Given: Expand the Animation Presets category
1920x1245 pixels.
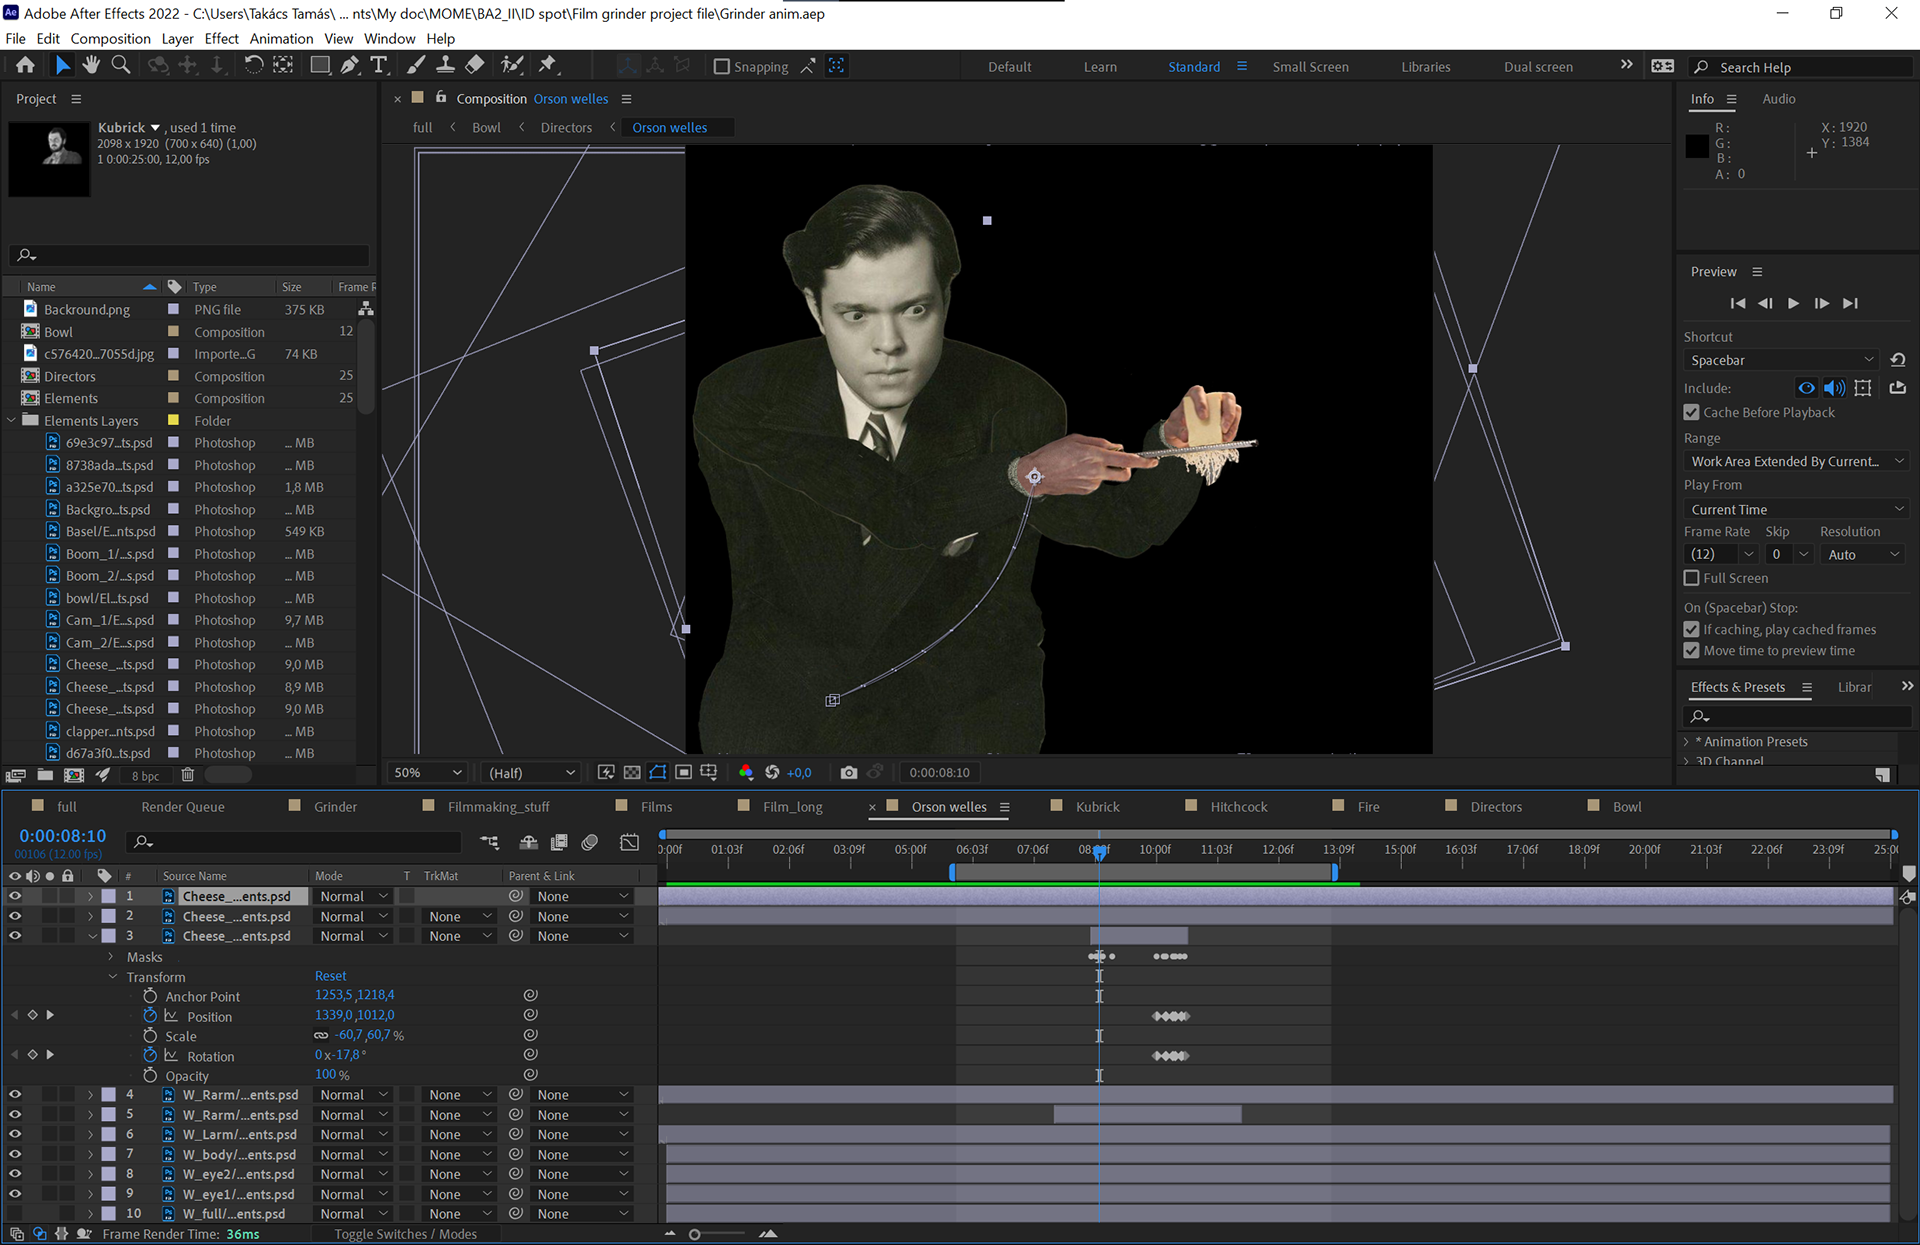Looking at the screenshot, I should (x=1688, y=741).
